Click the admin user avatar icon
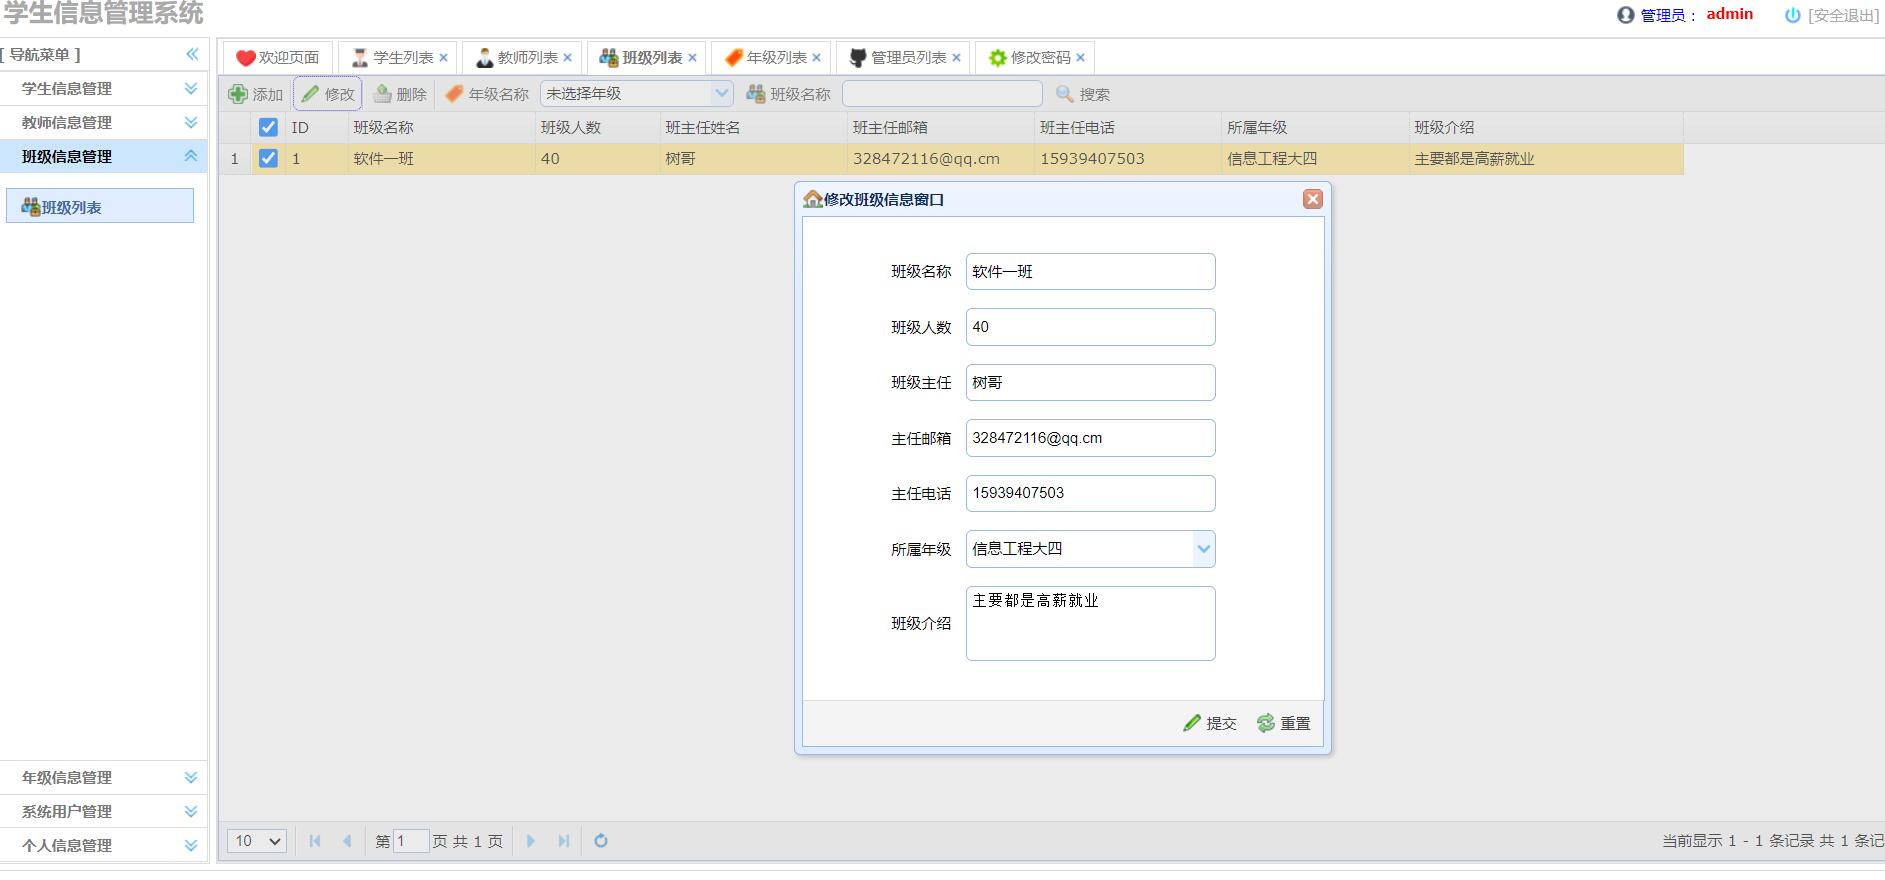1885x880 pixels. tap(1625, 15)
